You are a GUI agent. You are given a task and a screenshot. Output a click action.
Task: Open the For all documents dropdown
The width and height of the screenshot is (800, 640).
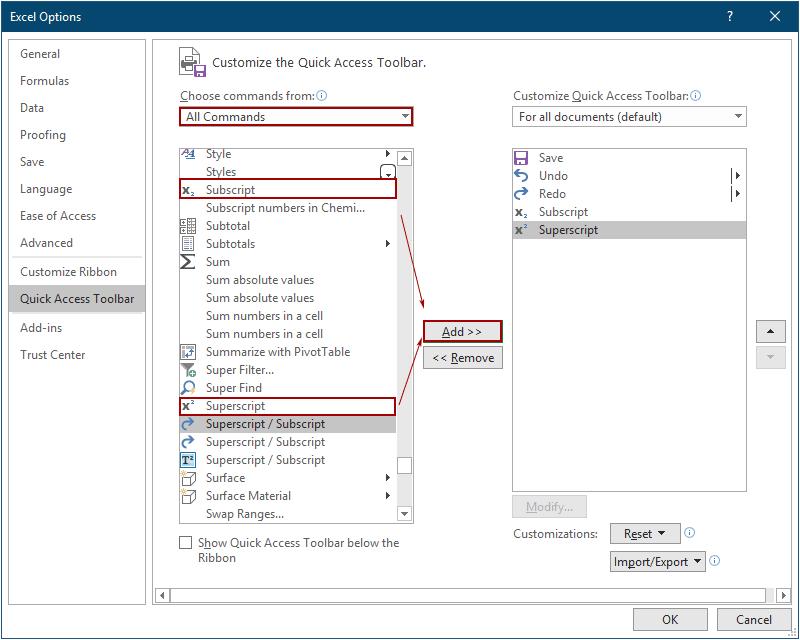pyautogui.click(x=630, y=117)
